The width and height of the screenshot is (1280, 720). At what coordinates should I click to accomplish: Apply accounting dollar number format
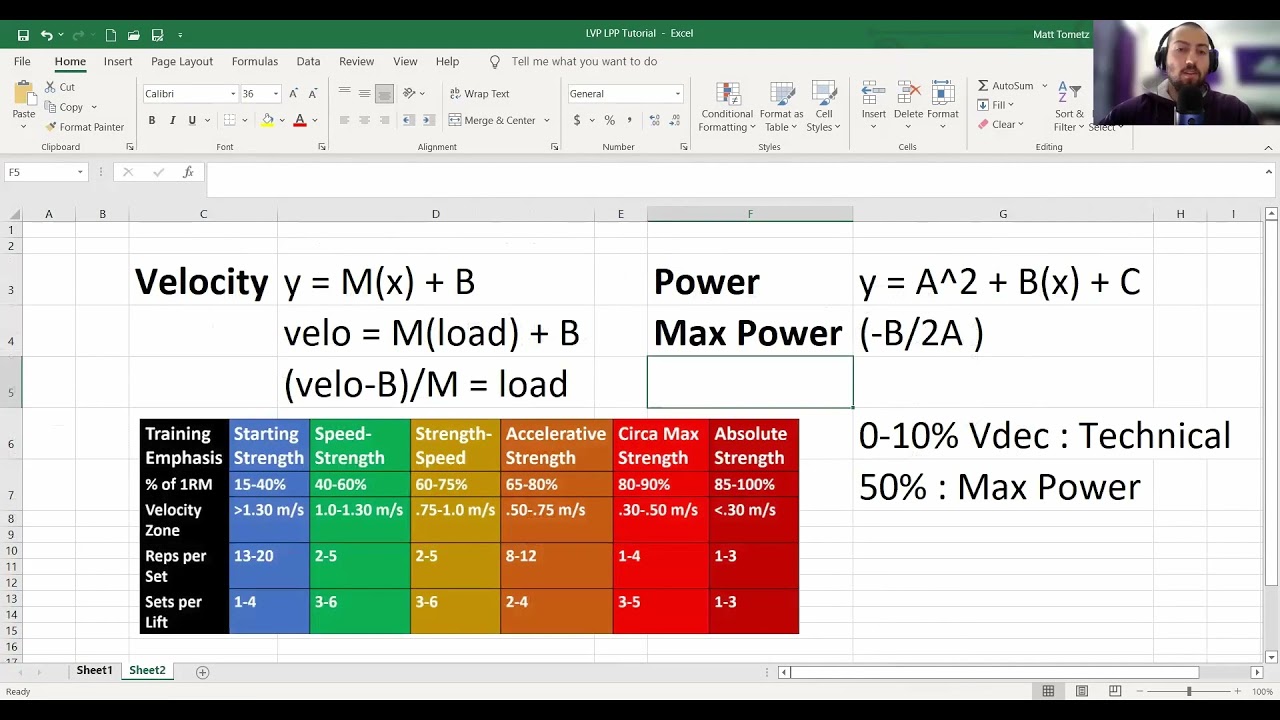(x=577, y=120)
